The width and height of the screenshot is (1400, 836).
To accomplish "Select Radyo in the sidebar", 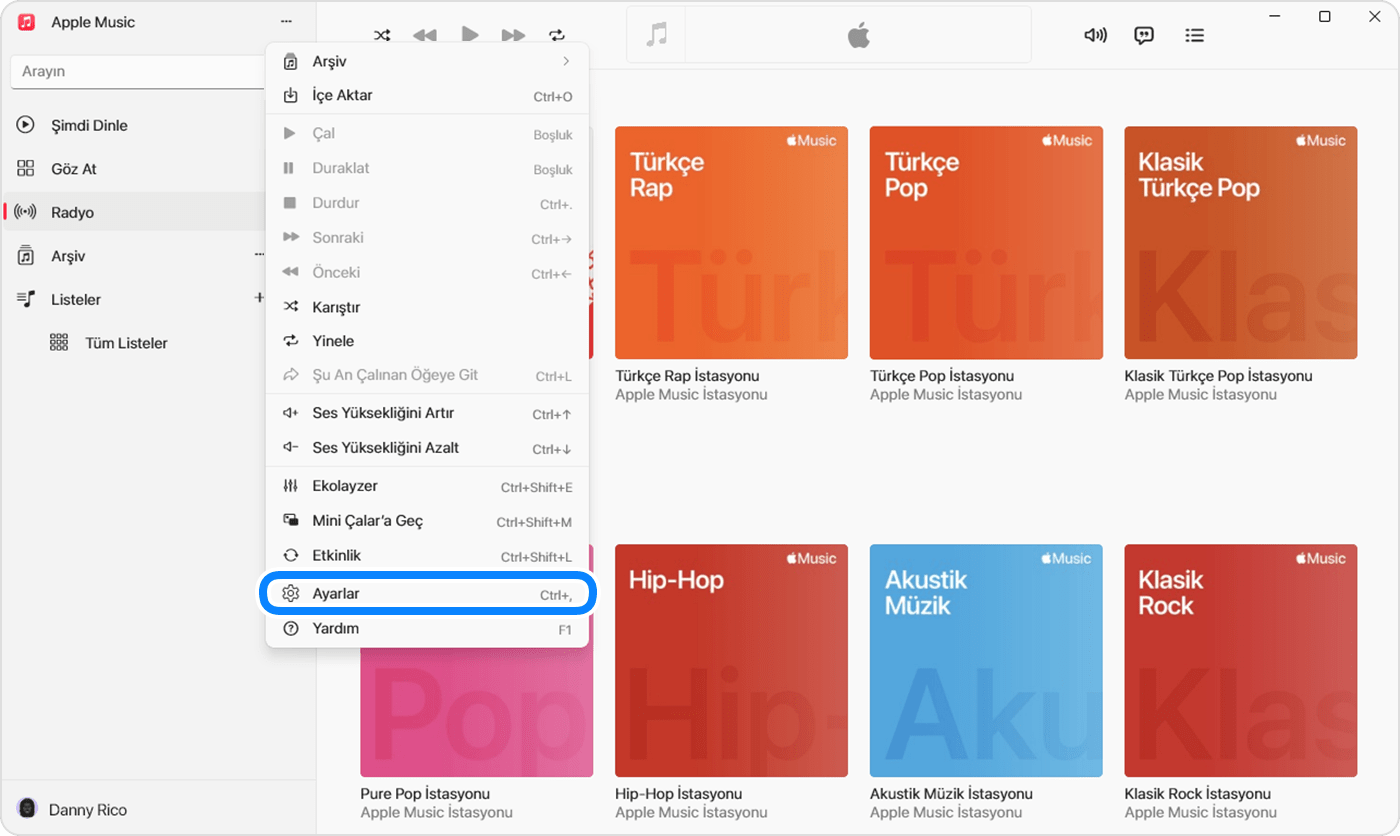I will [135, 213].
